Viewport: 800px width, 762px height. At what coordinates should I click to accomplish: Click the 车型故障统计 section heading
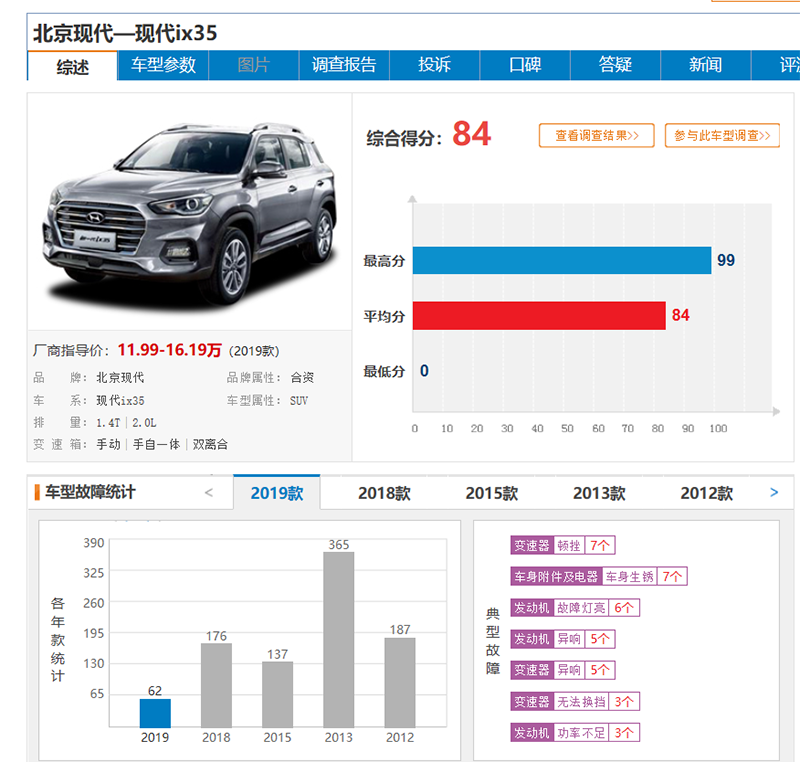[90, 492]
